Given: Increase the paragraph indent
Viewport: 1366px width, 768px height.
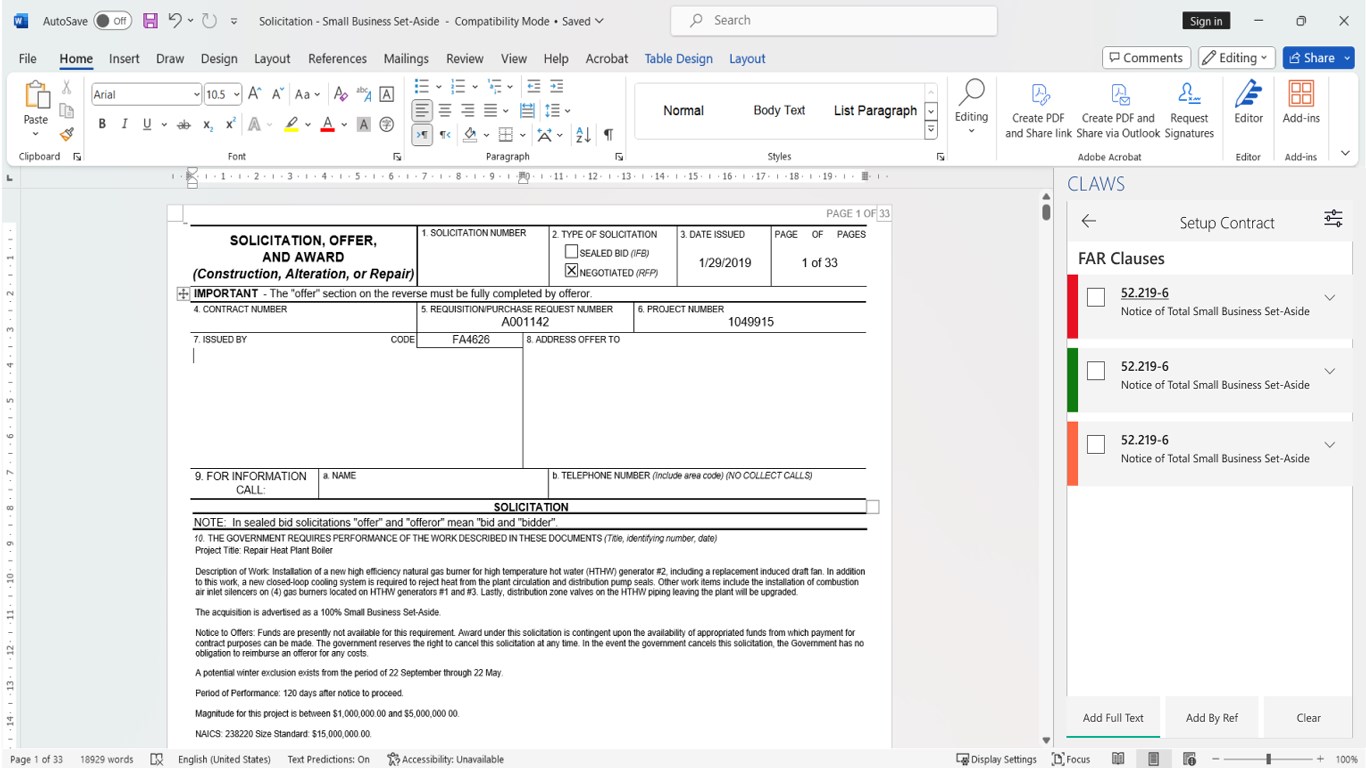Looking at the screenshot, I should [557, 86].
